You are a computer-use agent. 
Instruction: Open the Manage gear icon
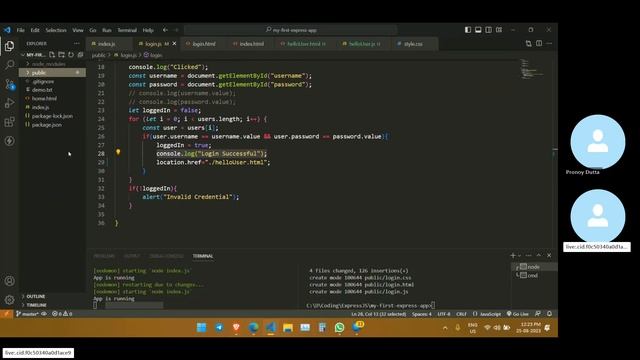pos(9,300)
